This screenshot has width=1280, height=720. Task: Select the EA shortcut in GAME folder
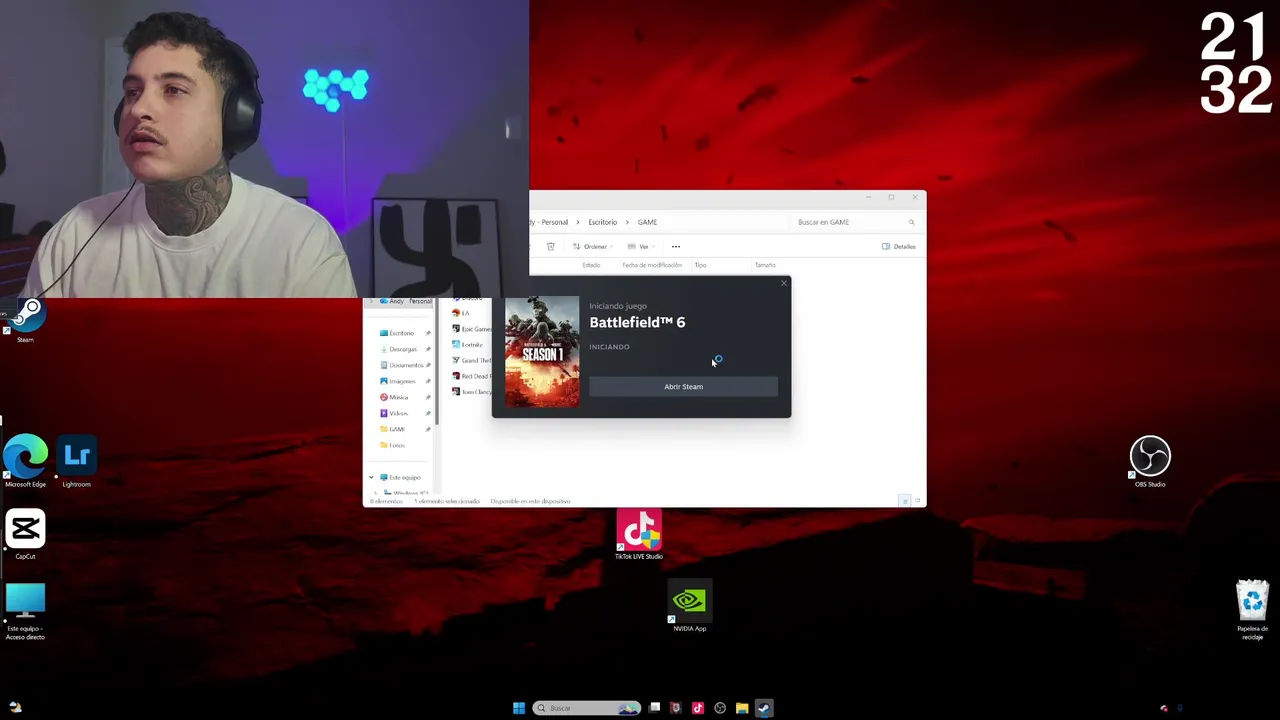[461, 313]
